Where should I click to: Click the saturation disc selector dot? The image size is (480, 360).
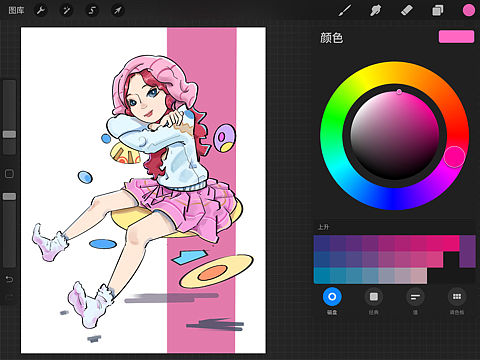[399, 91]
